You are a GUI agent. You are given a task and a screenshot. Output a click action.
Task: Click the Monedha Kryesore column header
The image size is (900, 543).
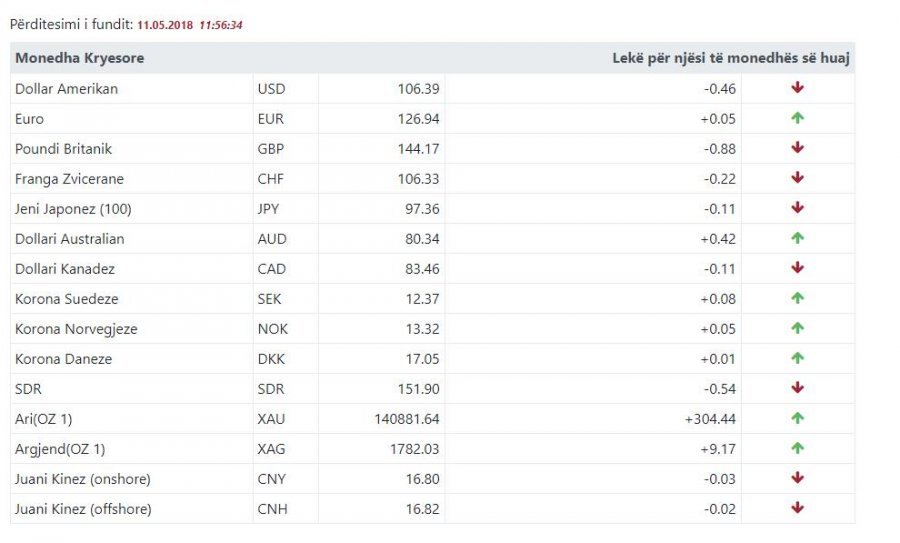pos(79,58)
